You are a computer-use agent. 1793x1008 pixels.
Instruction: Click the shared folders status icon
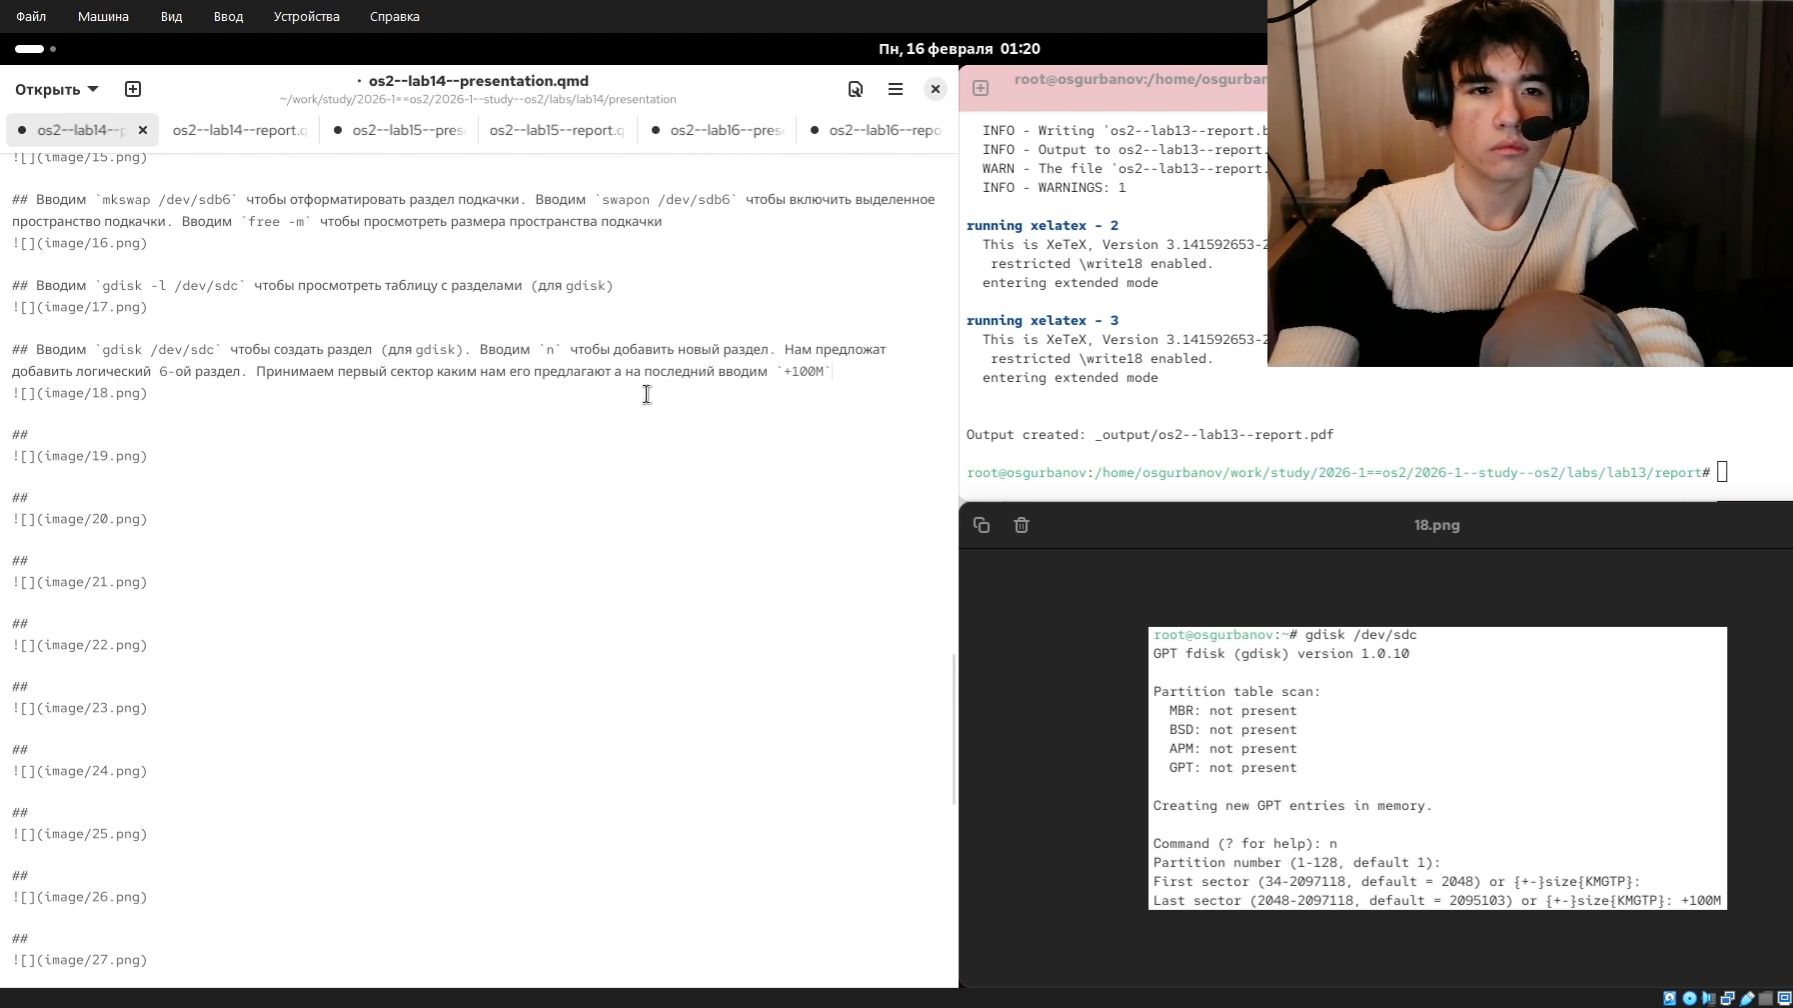tap(1766, 998)
